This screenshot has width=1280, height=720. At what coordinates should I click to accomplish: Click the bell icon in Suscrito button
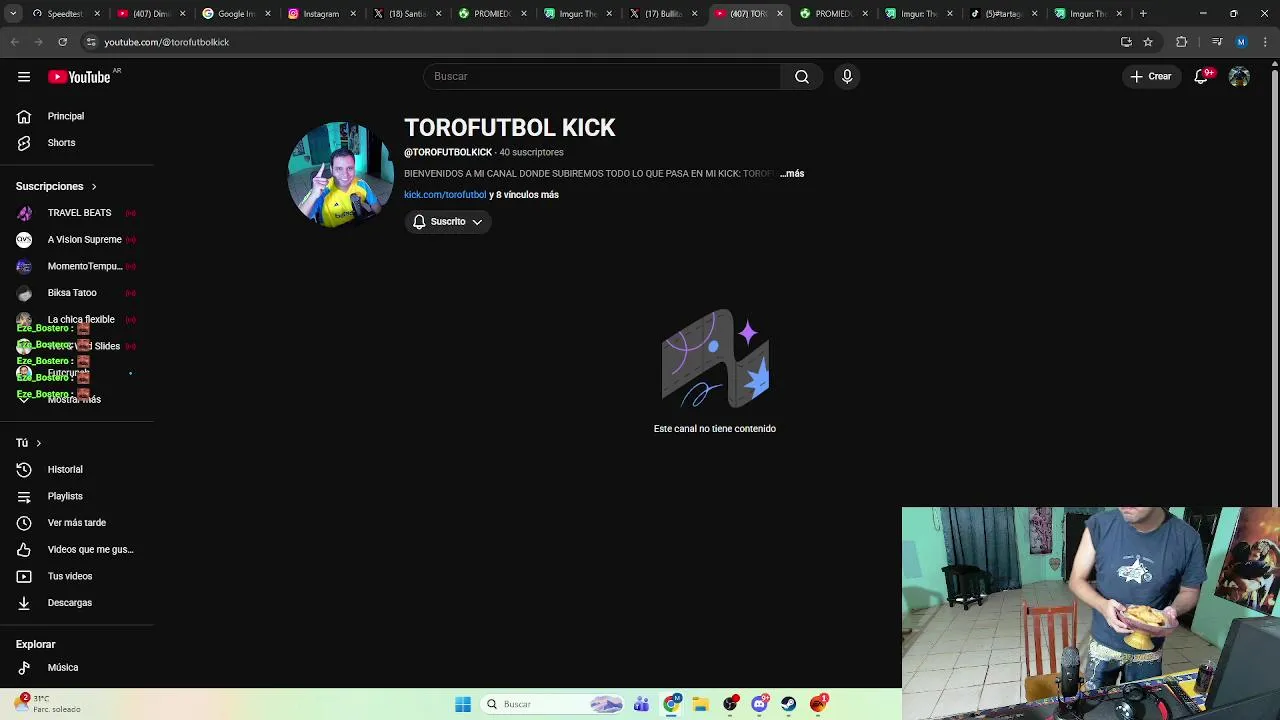tap(419, 222)
